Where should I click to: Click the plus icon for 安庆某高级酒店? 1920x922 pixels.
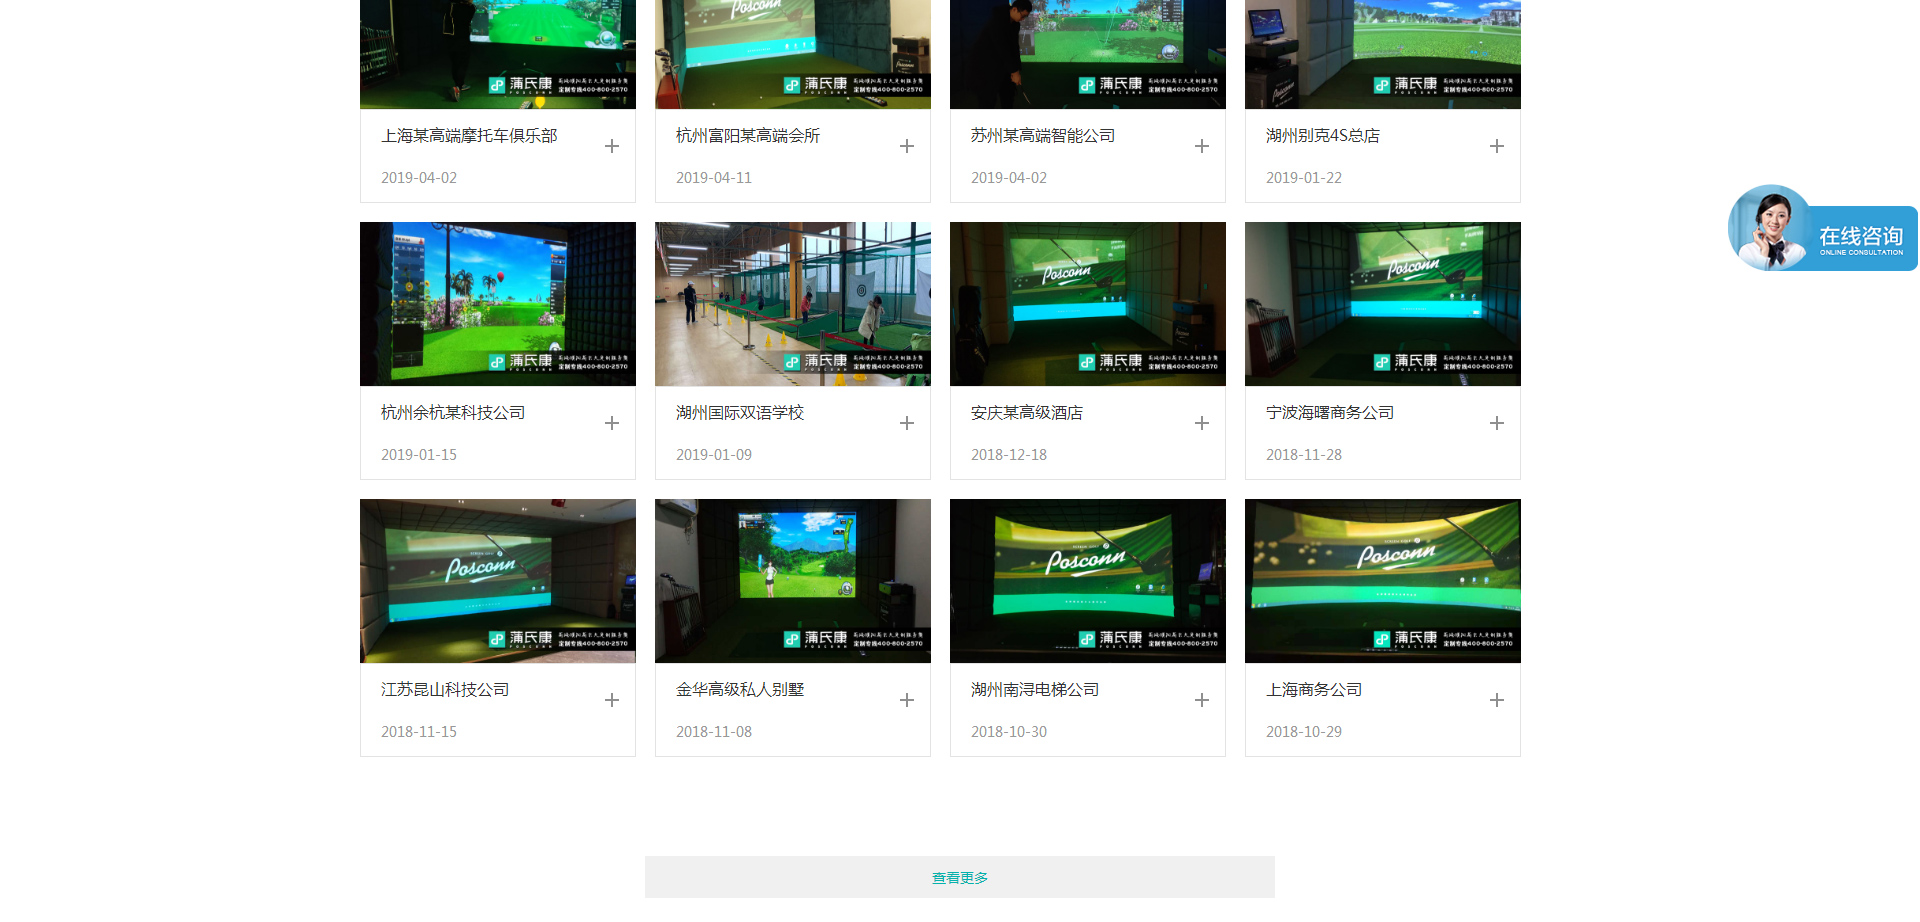tap(1202, 424)
